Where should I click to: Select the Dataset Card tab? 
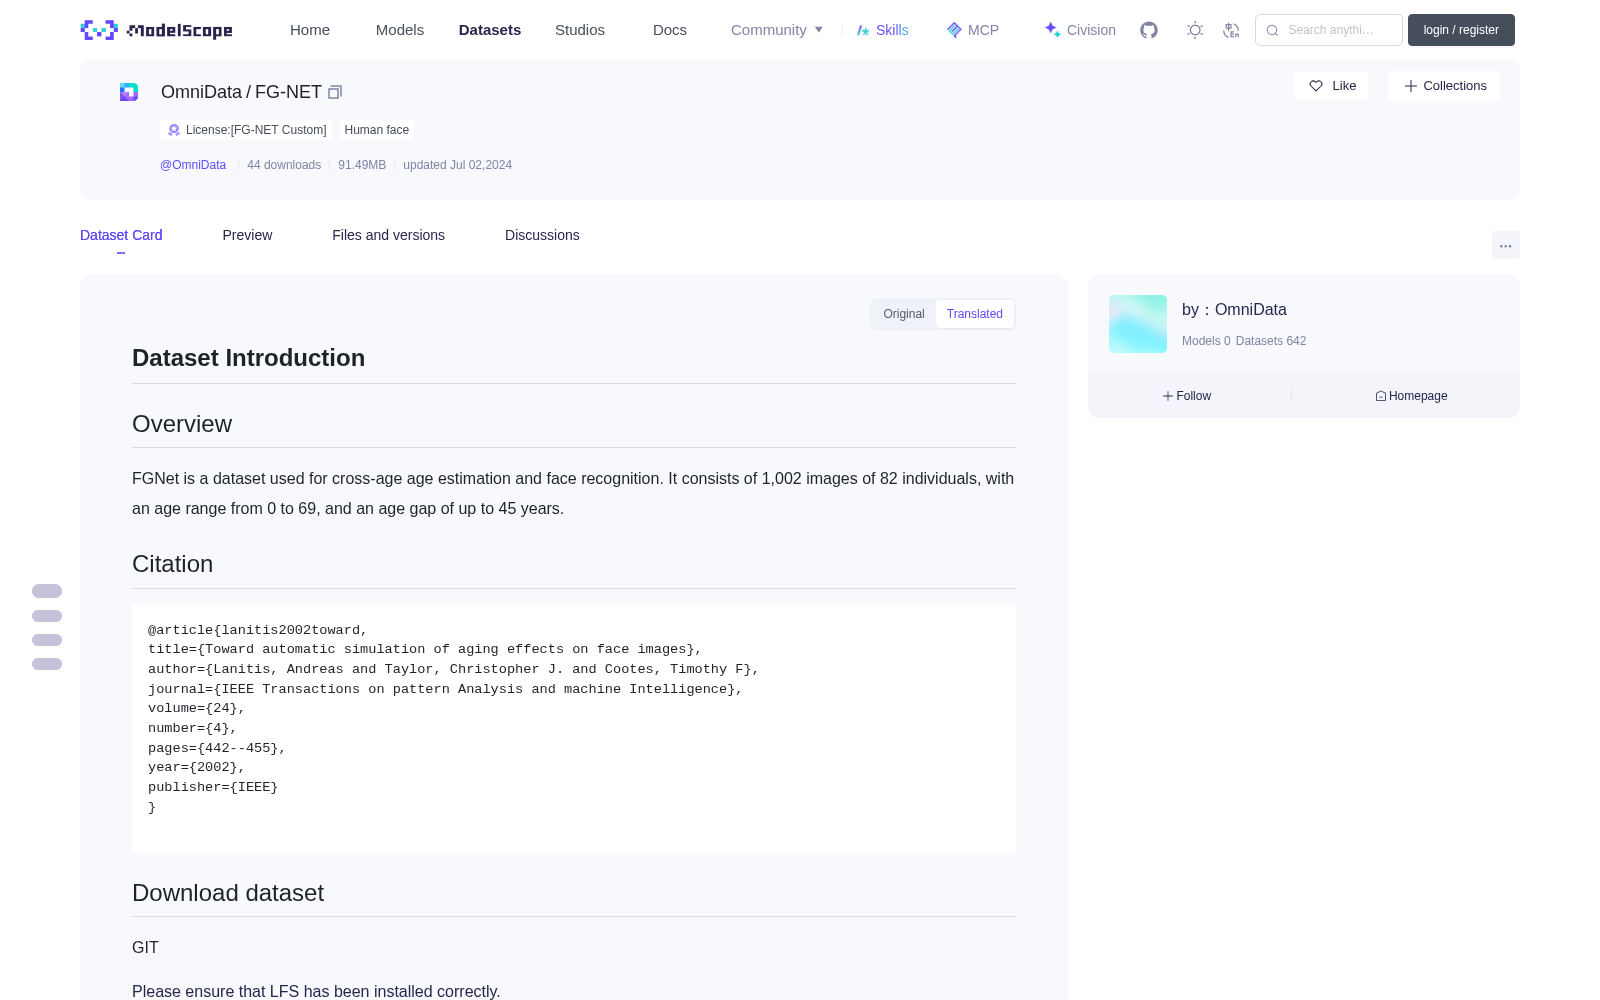click(121, 235)
